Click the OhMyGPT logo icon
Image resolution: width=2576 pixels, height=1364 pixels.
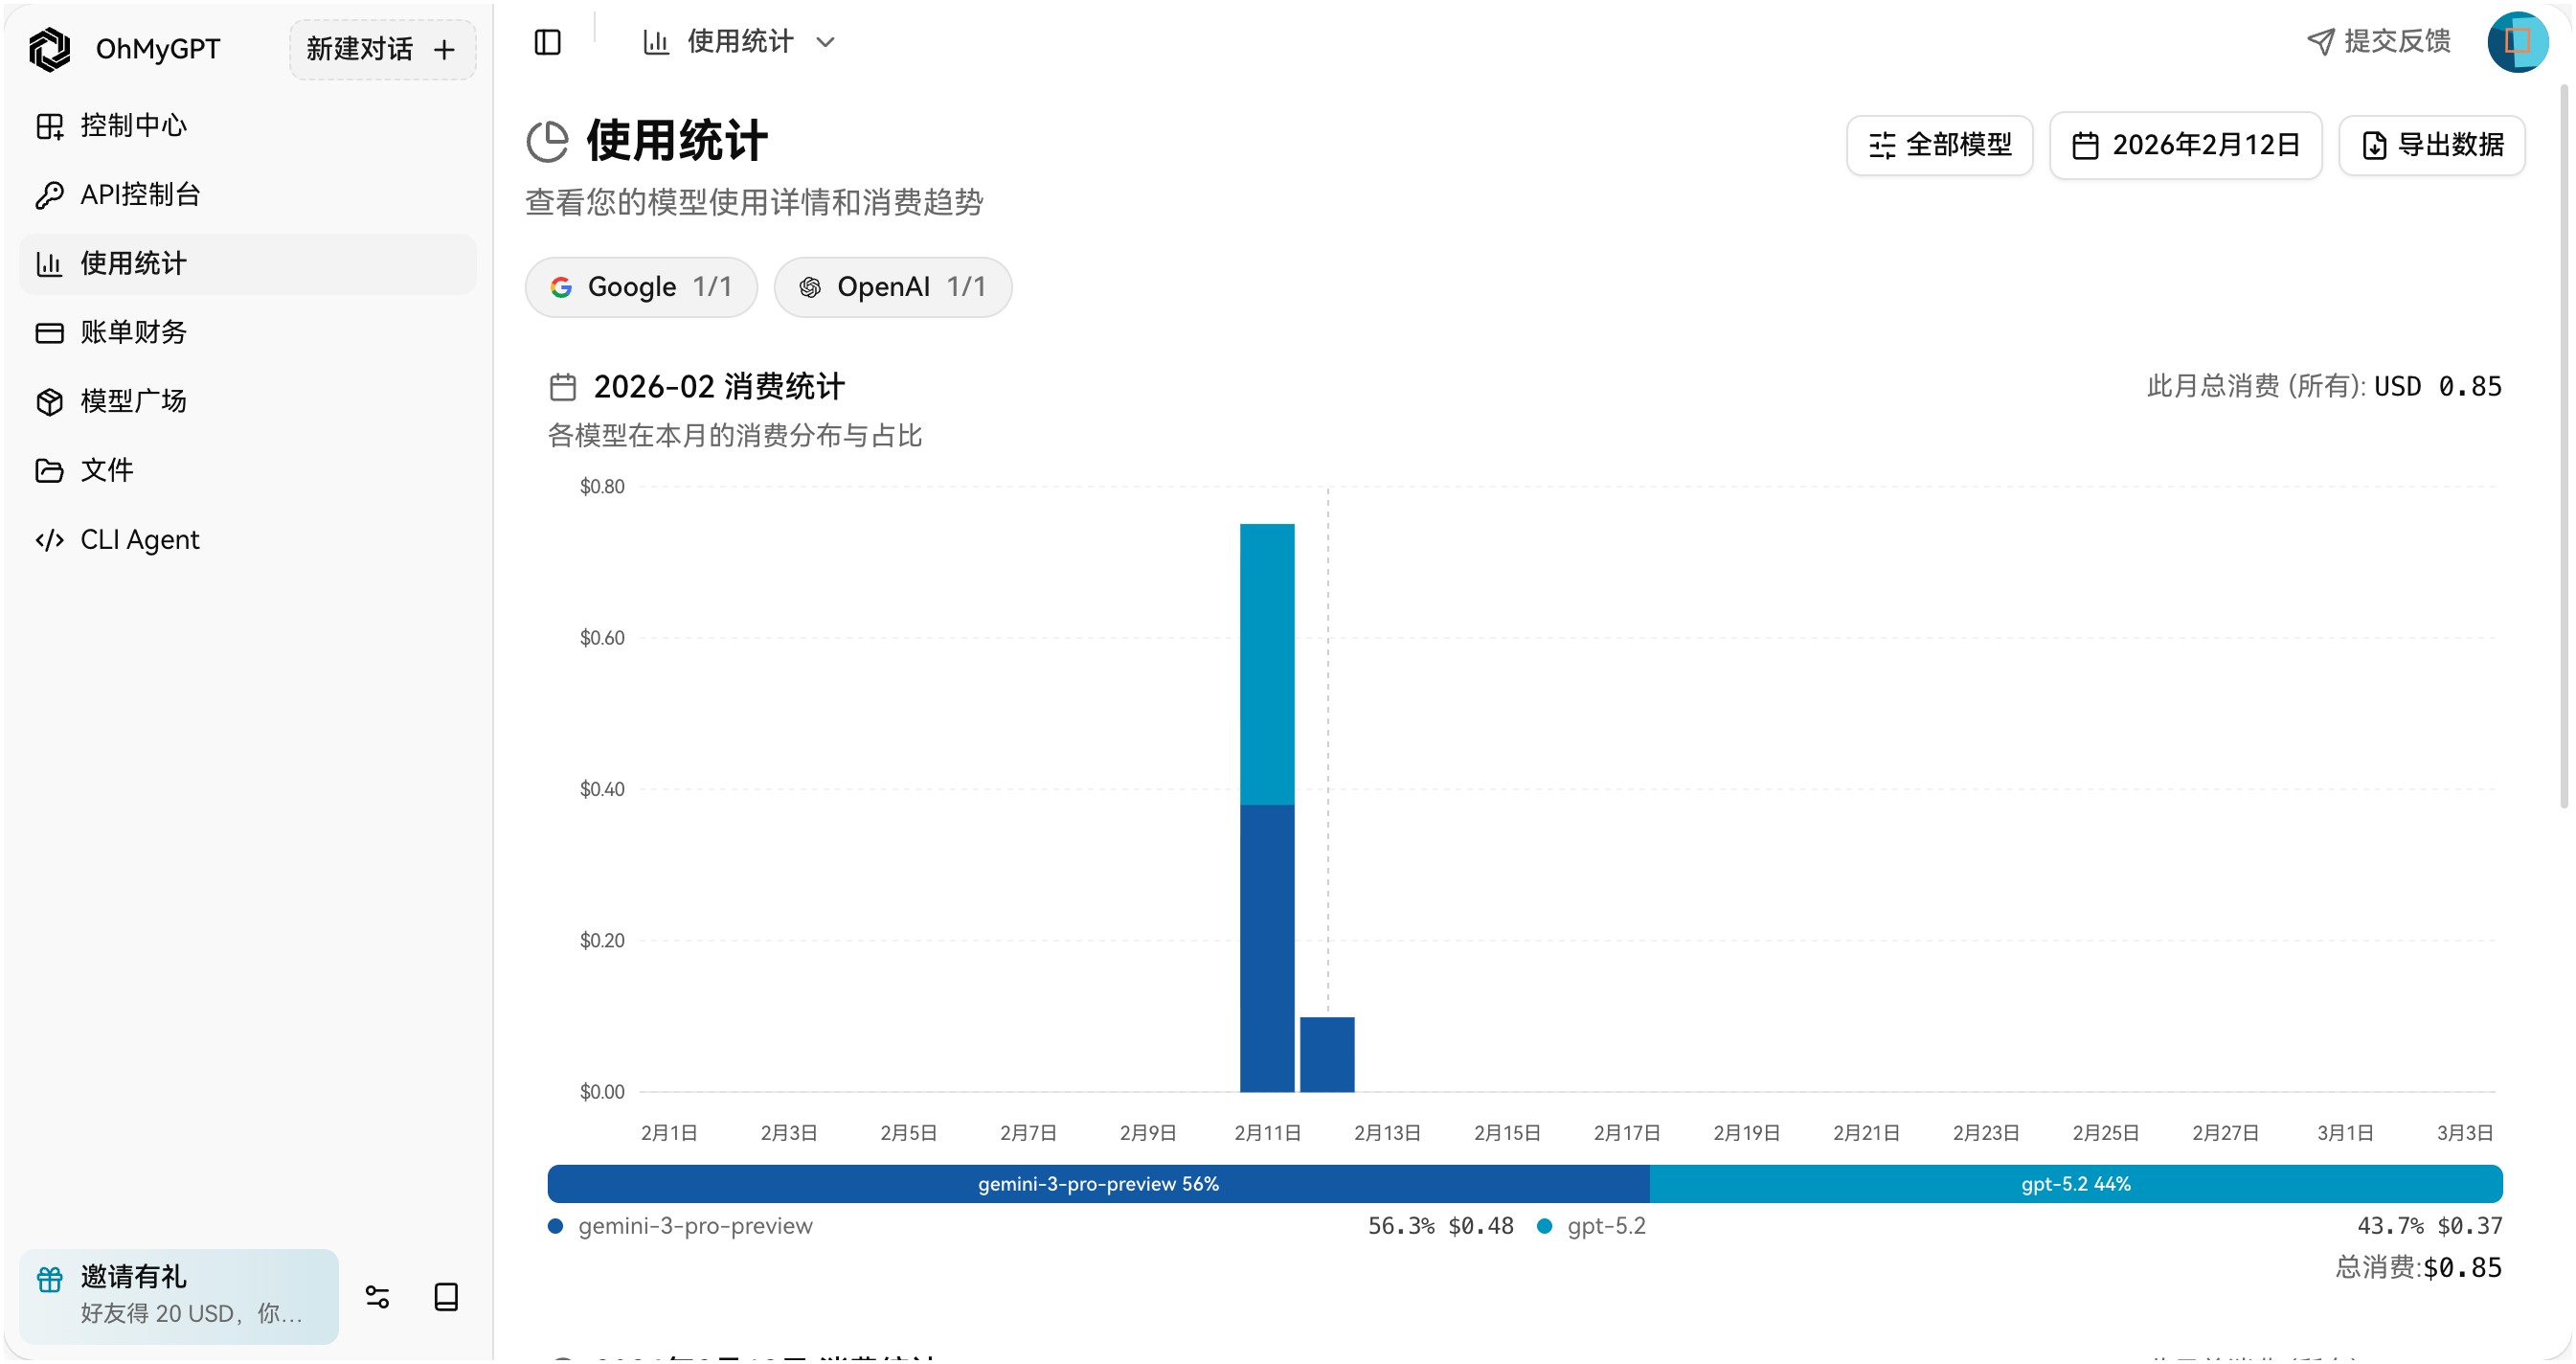[x=49, y=49]
